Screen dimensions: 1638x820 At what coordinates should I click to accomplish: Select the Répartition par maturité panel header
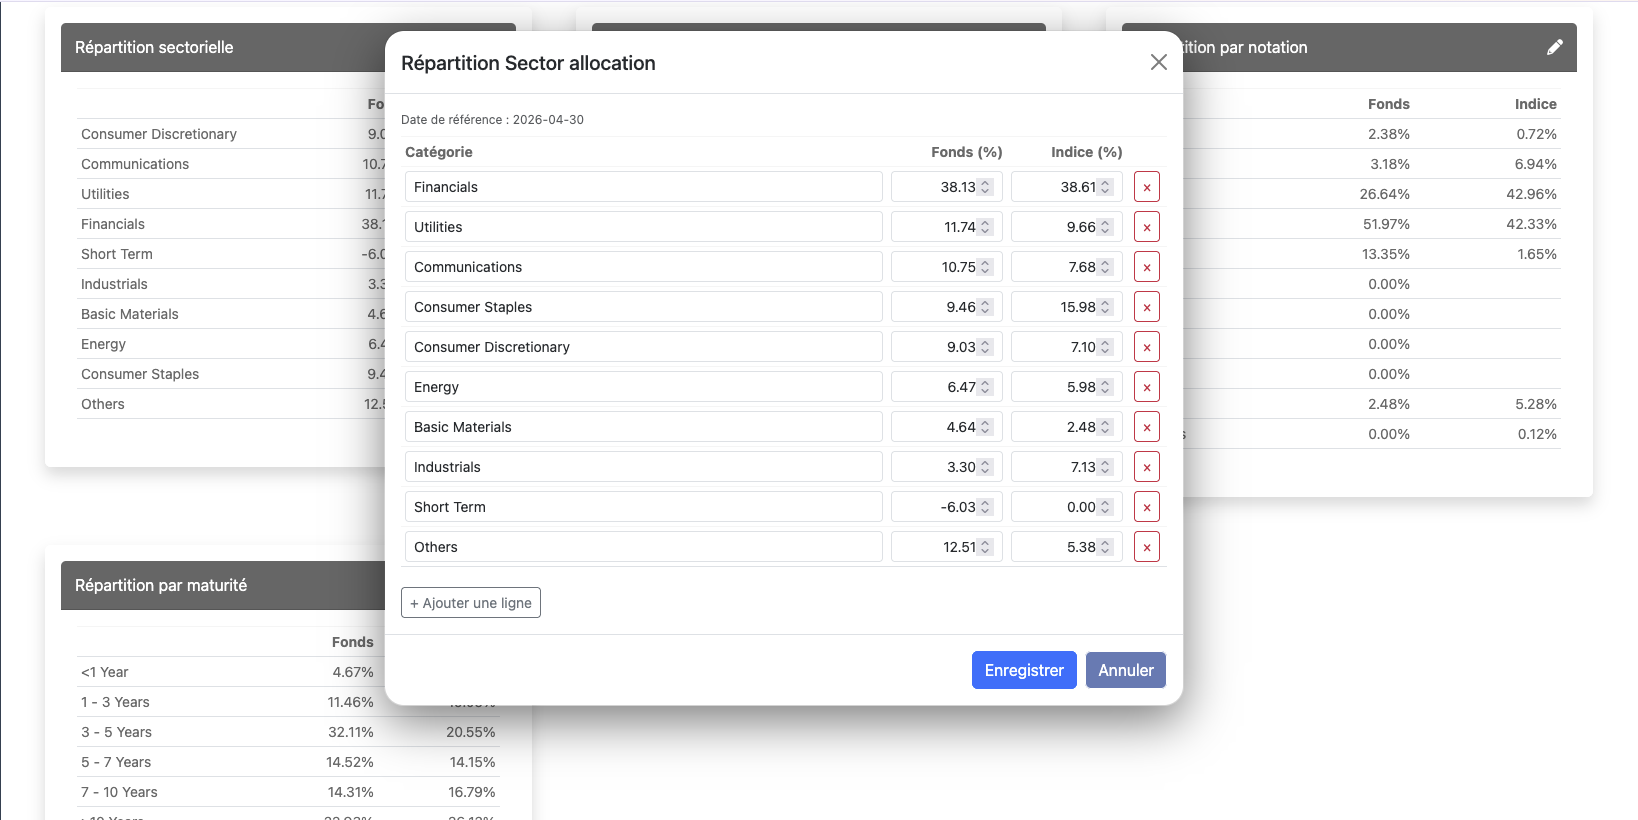223,585
